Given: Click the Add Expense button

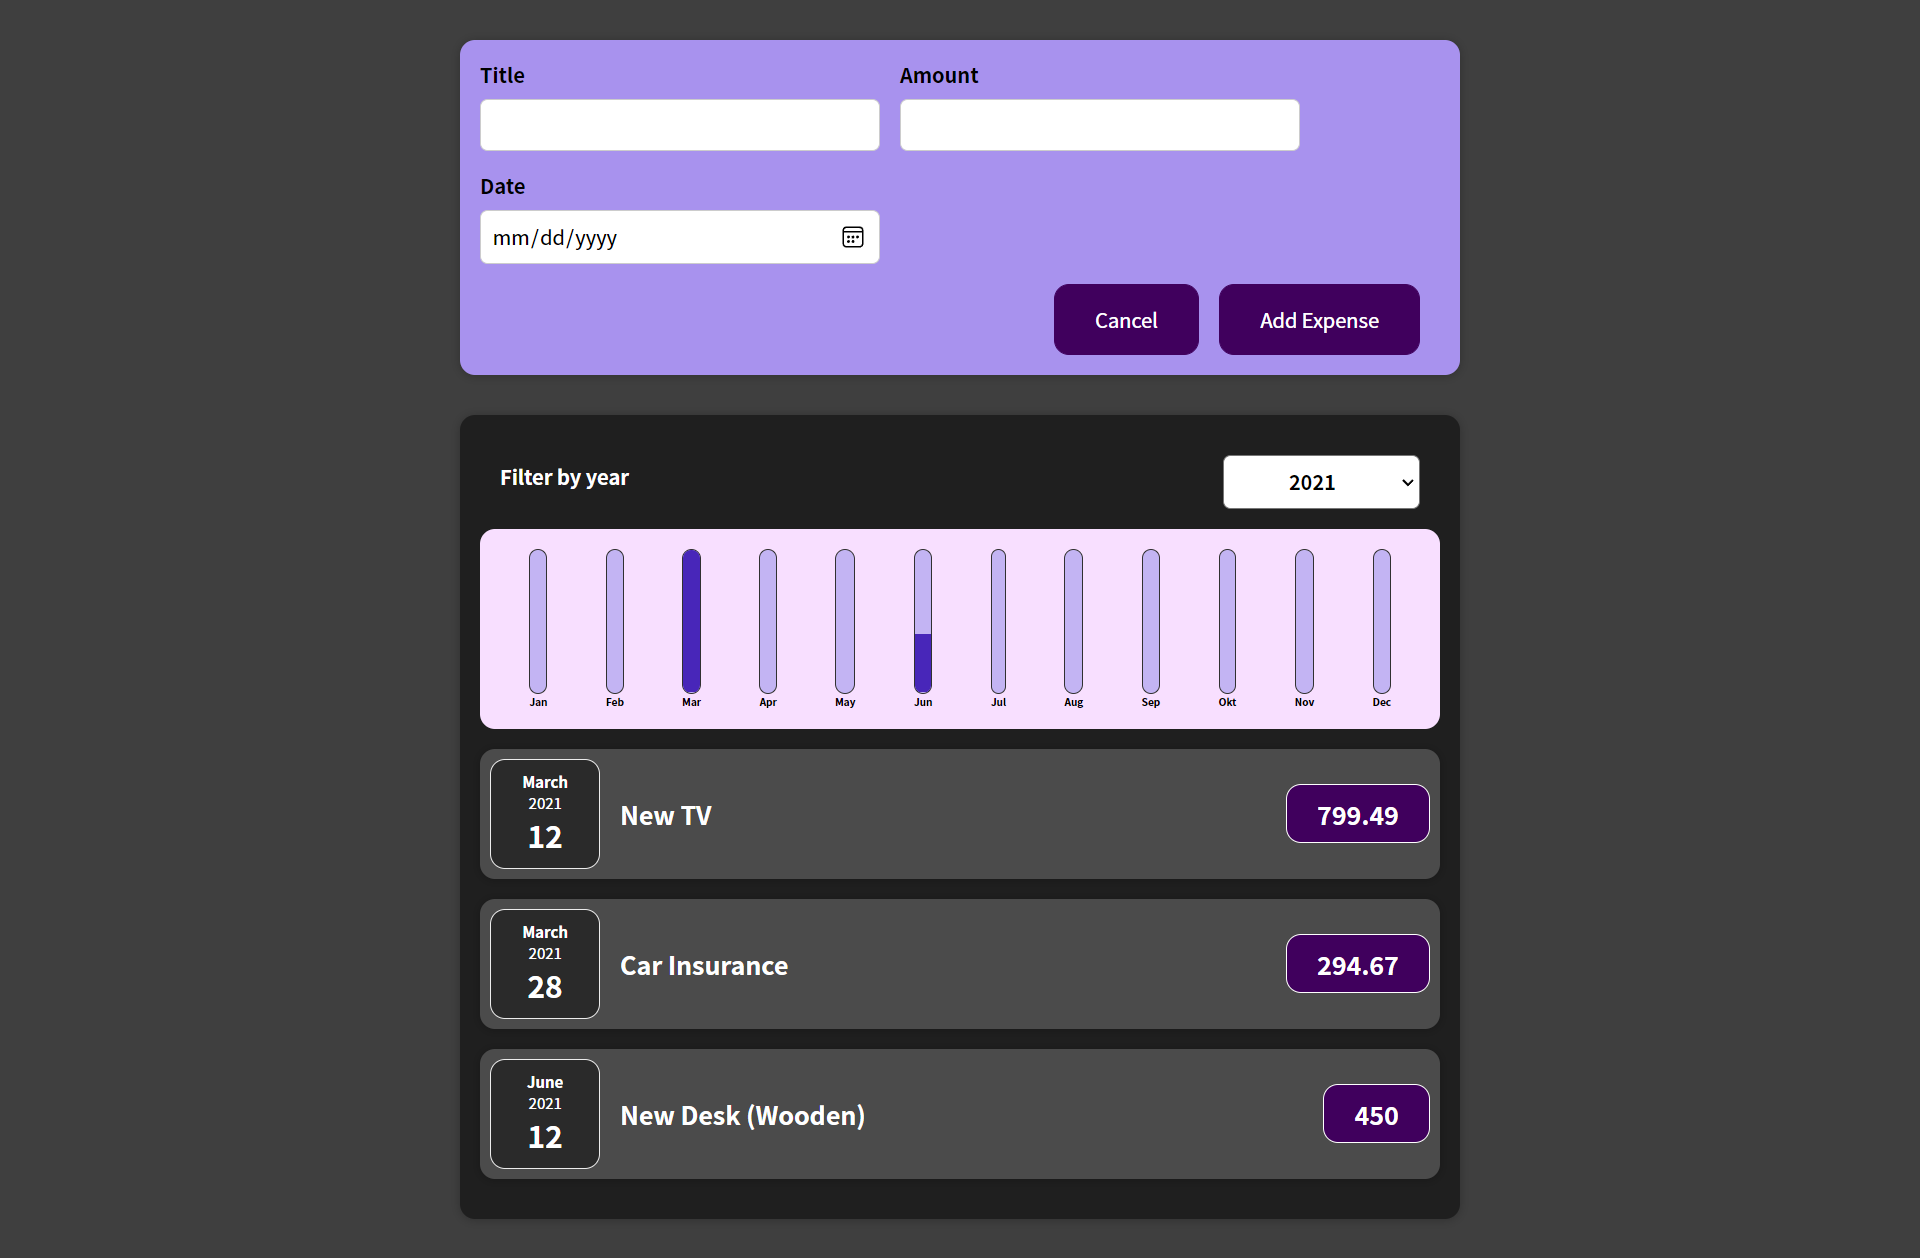Looking at the screenshot, I should click(1318, 319).
